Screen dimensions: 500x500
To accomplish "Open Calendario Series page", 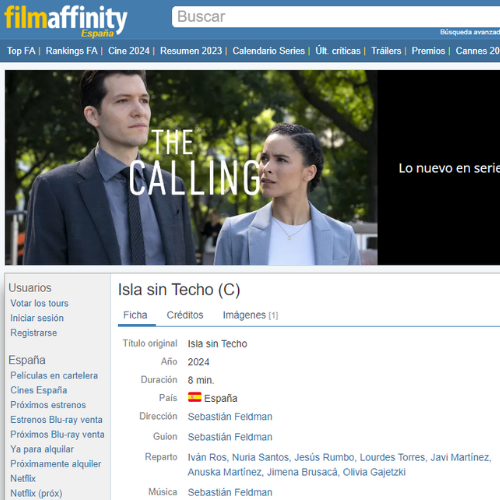I will pyautogui.click(x=269, y=51).
